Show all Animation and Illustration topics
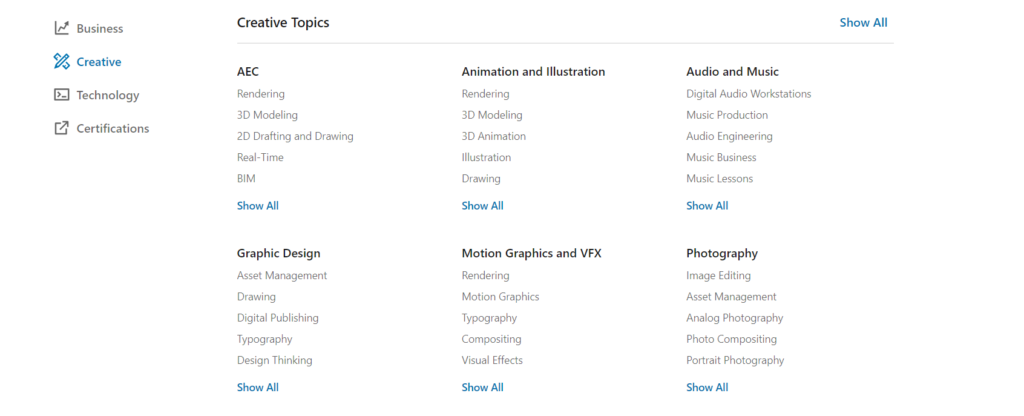1024x416 pixels. [x=482, y=206]
